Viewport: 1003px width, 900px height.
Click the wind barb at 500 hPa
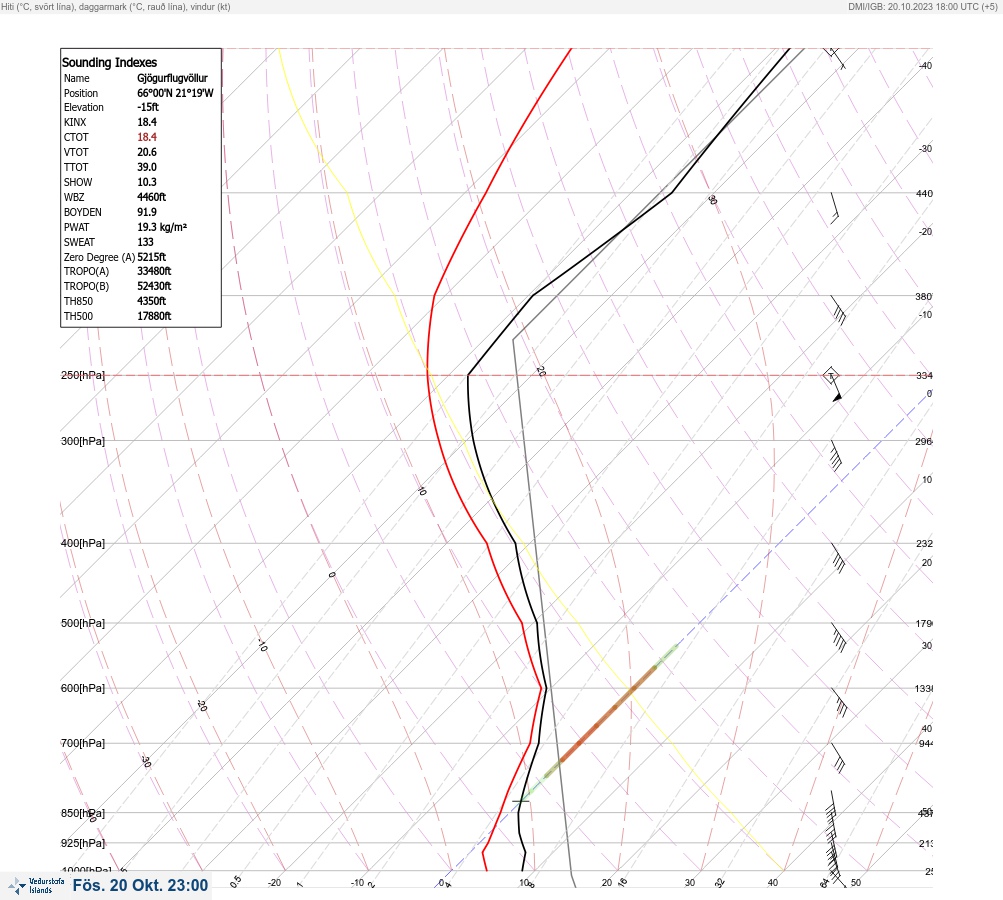click(x=839, y=637)
